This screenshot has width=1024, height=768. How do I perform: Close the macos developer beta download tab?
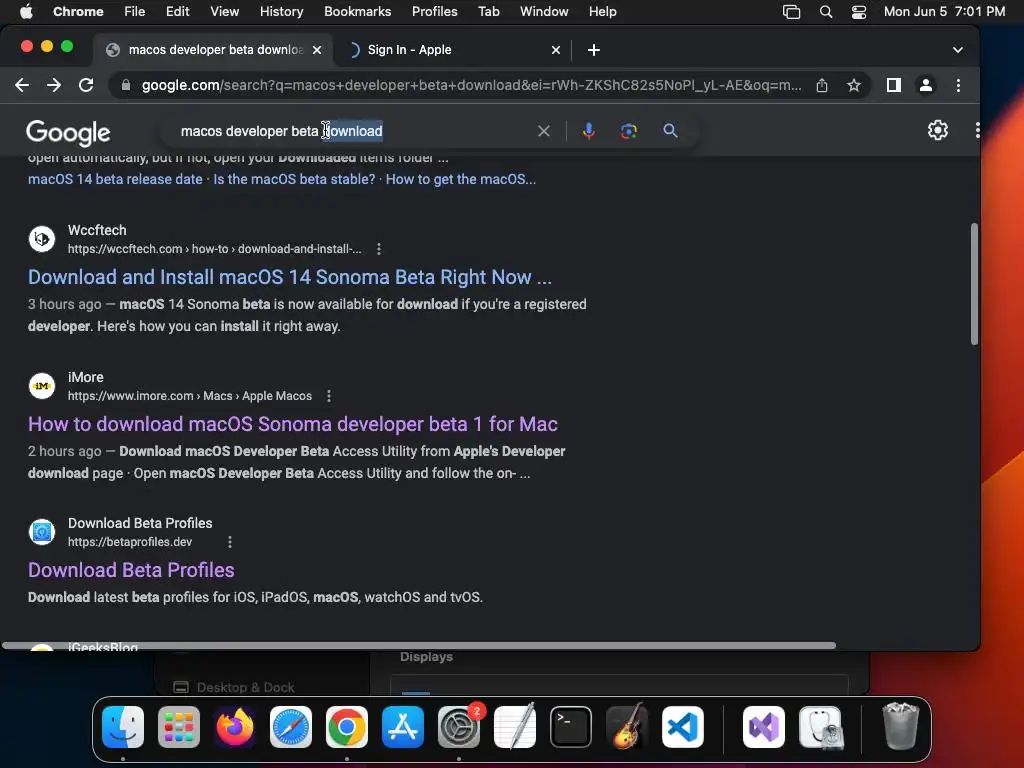pyautogui.click(x=317, y=50)
